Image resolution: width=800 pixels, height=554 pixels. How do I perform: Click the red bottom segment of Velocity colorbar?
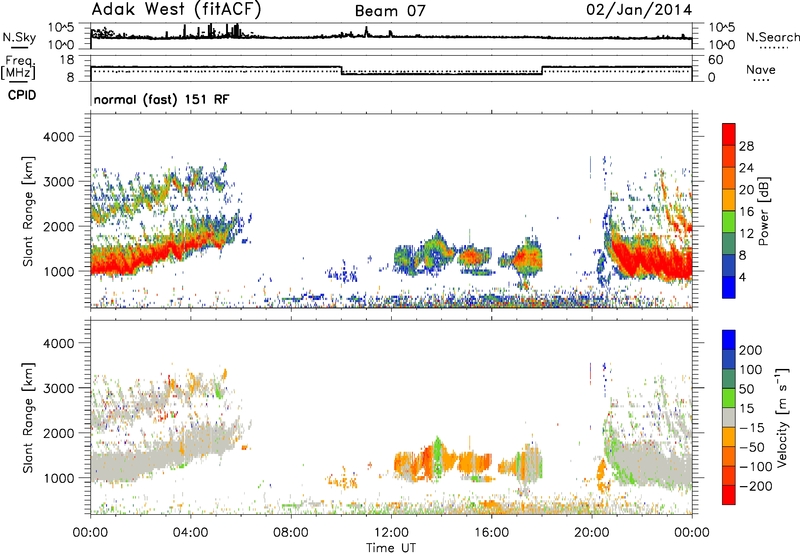tap(729, 495)
